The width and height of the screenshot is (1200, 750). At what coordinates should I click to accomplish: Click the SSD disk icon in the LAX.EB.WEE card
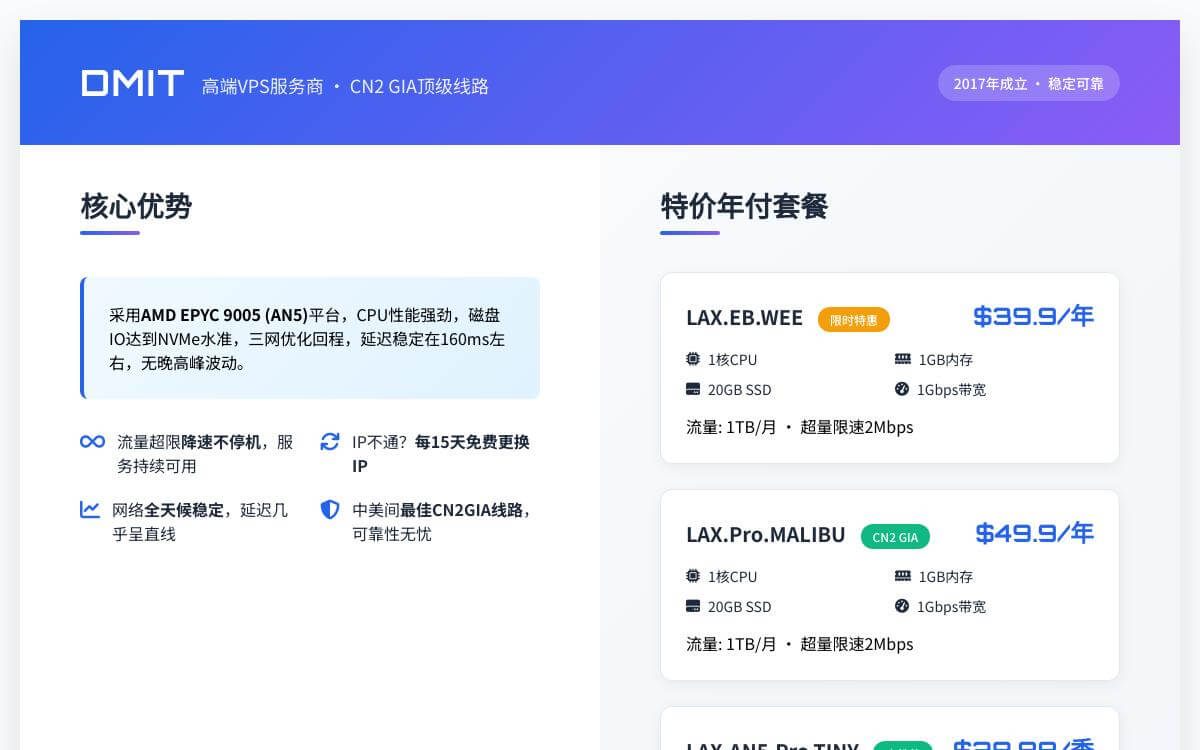click(x=692, y=390)
